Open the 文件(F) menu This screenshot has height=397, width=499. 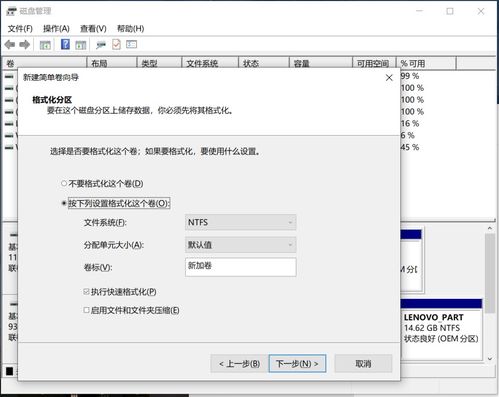20,29
